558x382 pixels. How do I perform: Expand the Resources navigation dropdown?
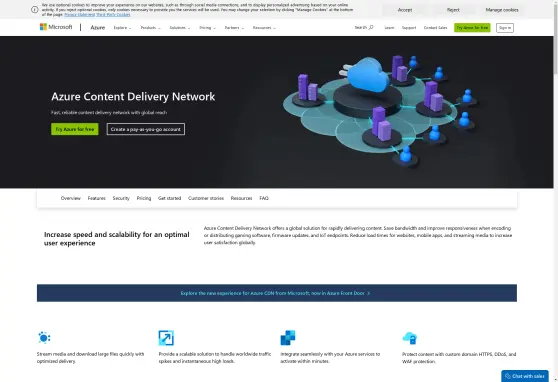[x=264, y=28]
